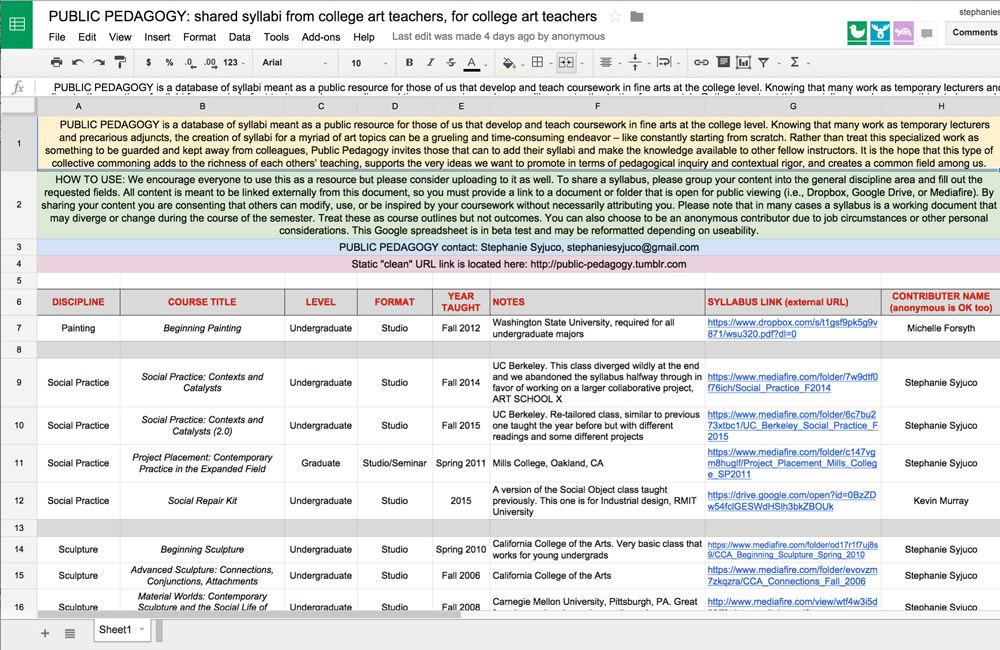Click the Filter icon
The height and width of the screenshot is (650, 1000).
763,62
